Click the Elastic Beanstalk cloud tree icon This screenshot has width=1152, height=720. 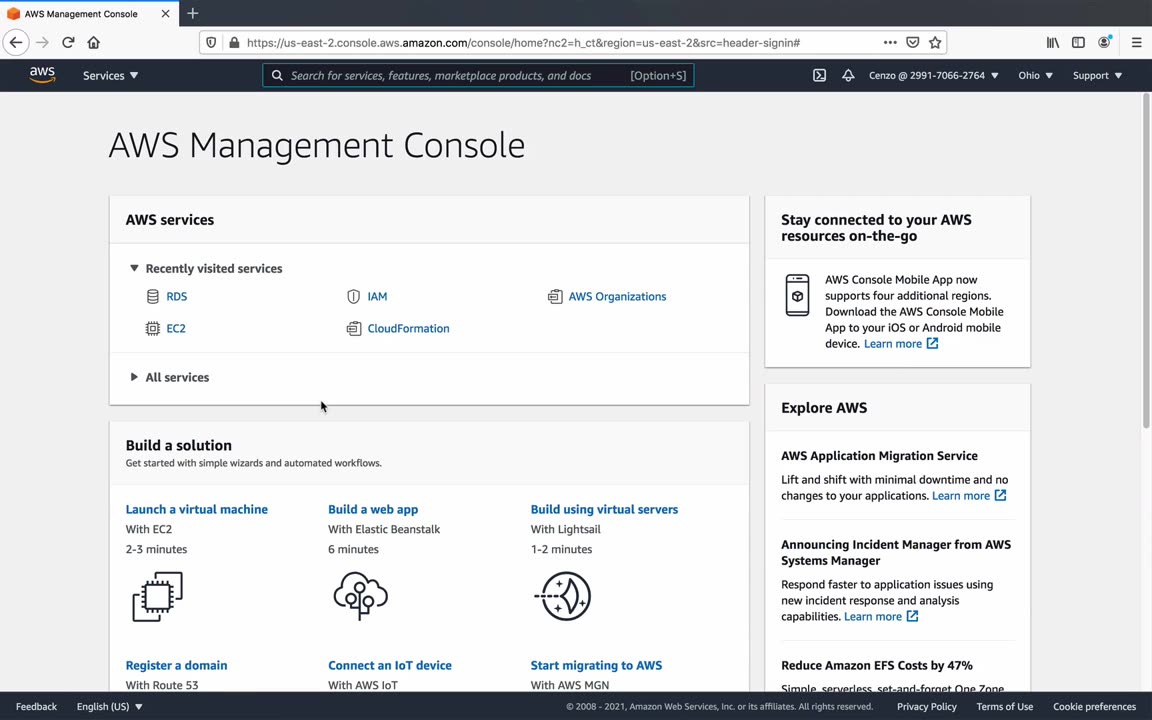tap(360, 596)
